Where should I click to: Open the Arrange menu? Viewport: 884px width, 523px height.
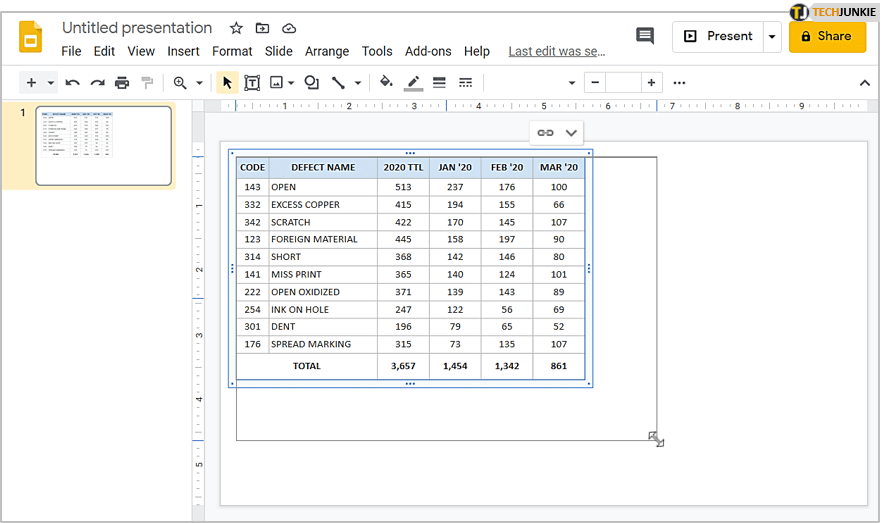click(327, 51)
